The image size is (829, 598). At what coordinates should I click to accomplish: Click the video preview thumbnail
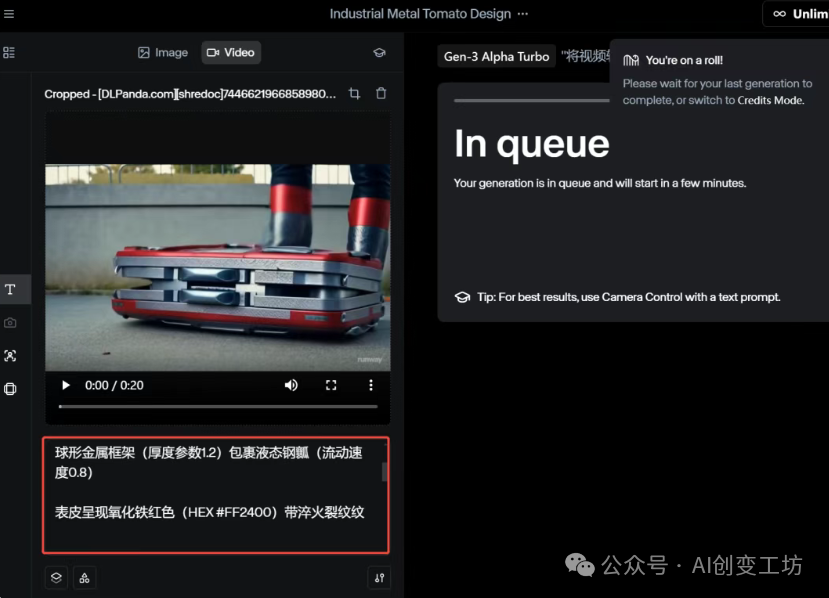(218, 268)
